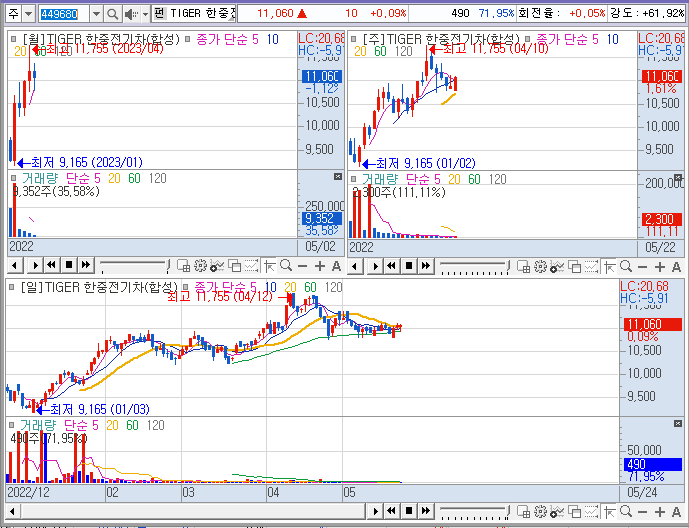The height and width of the screenshot is (528, 689).
Task: Click weekly chart magnifier zoom icon
Action: [x=626, y=266]
